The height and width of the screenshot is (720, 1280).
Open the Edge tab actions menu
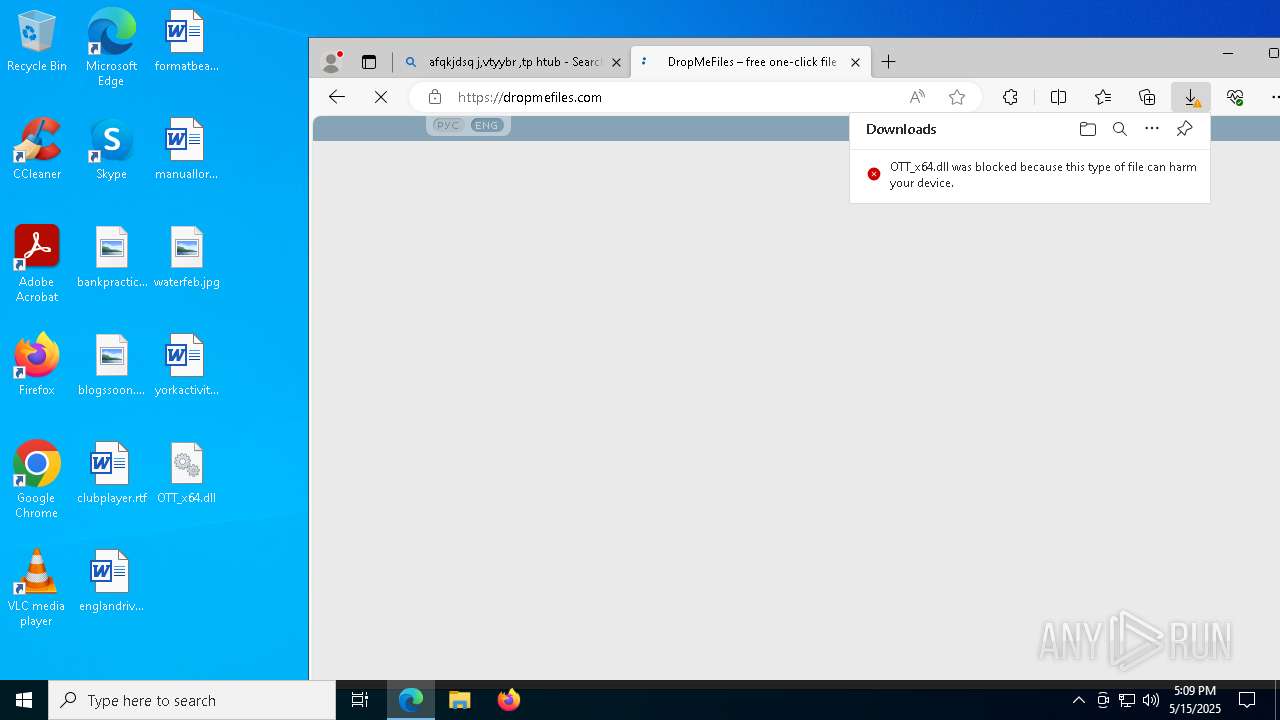pyautogui.click(x=369, y=62)
